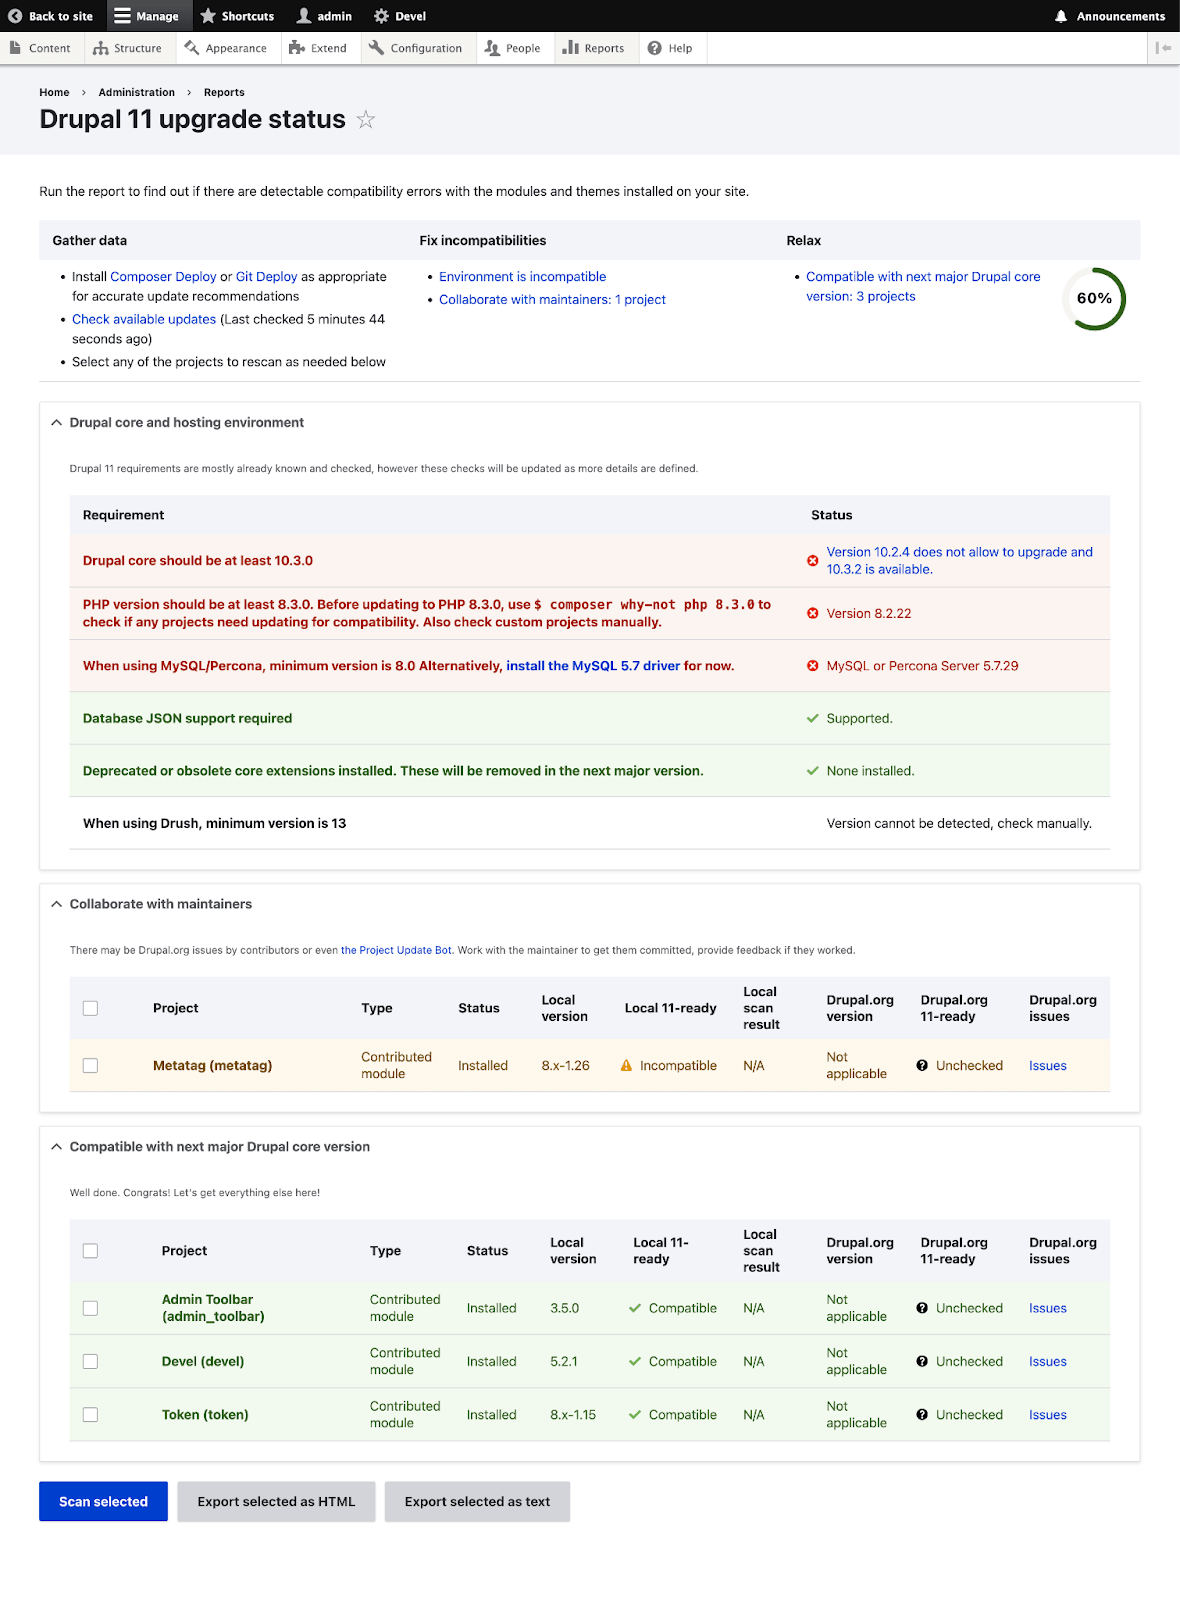Open Issues link for Token
Image resolution: width=1180 pixels, height=1600 pixels.
tap(1048, 1415)
